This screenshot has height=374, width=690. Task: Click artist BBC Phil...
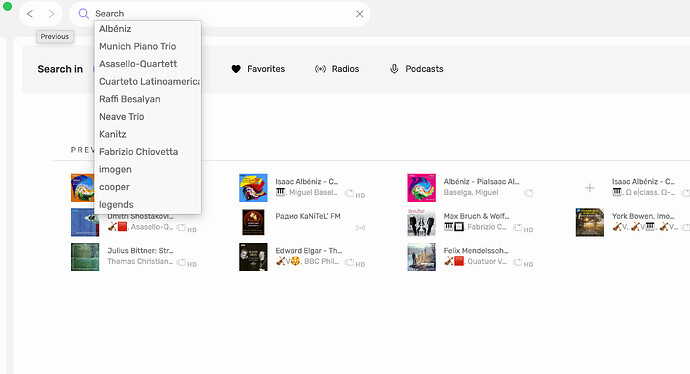pos(322,261)
